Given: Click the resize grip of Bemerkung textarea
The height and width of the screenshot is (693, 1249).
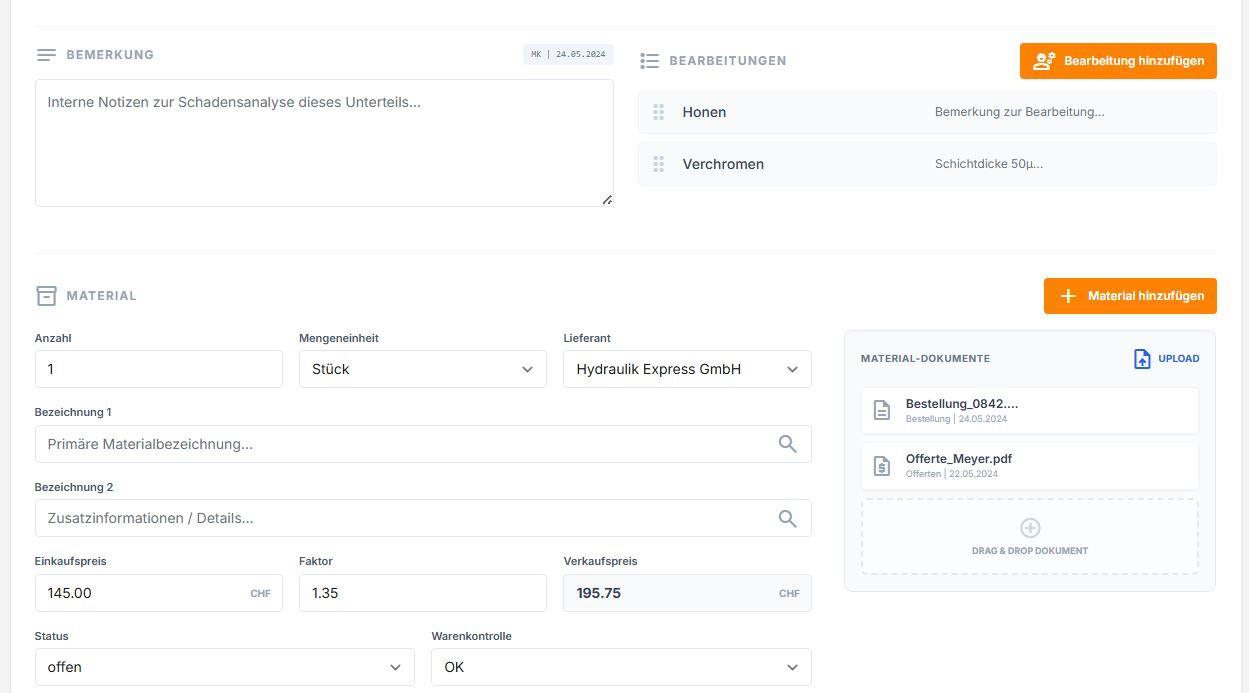Looking at the screenshot, I should [607, 200].
